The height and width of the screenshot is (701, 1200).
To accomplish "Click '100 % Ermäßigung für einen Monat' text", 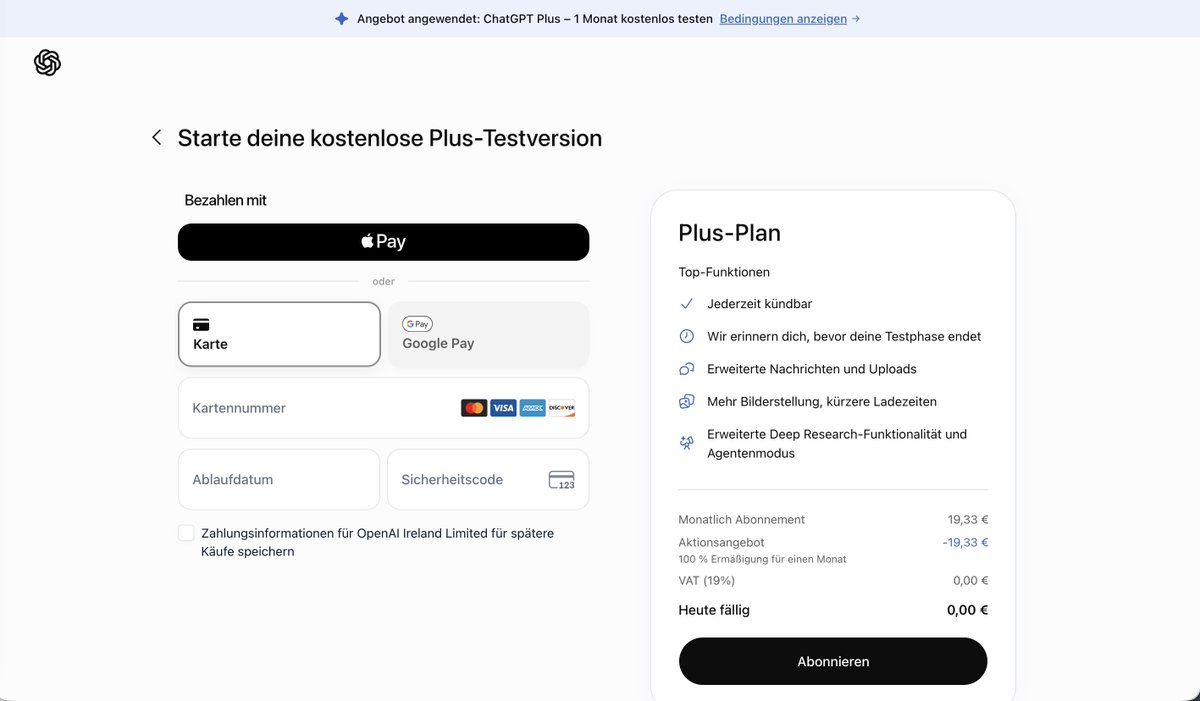I will (x=763, y=559).
